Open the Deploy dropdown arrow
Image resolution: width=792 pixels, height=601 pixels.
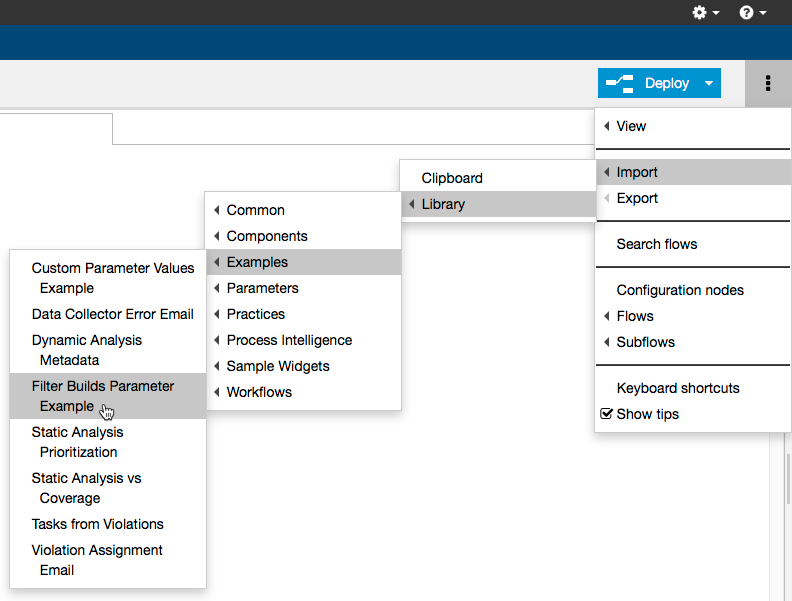tap(709, 83)
